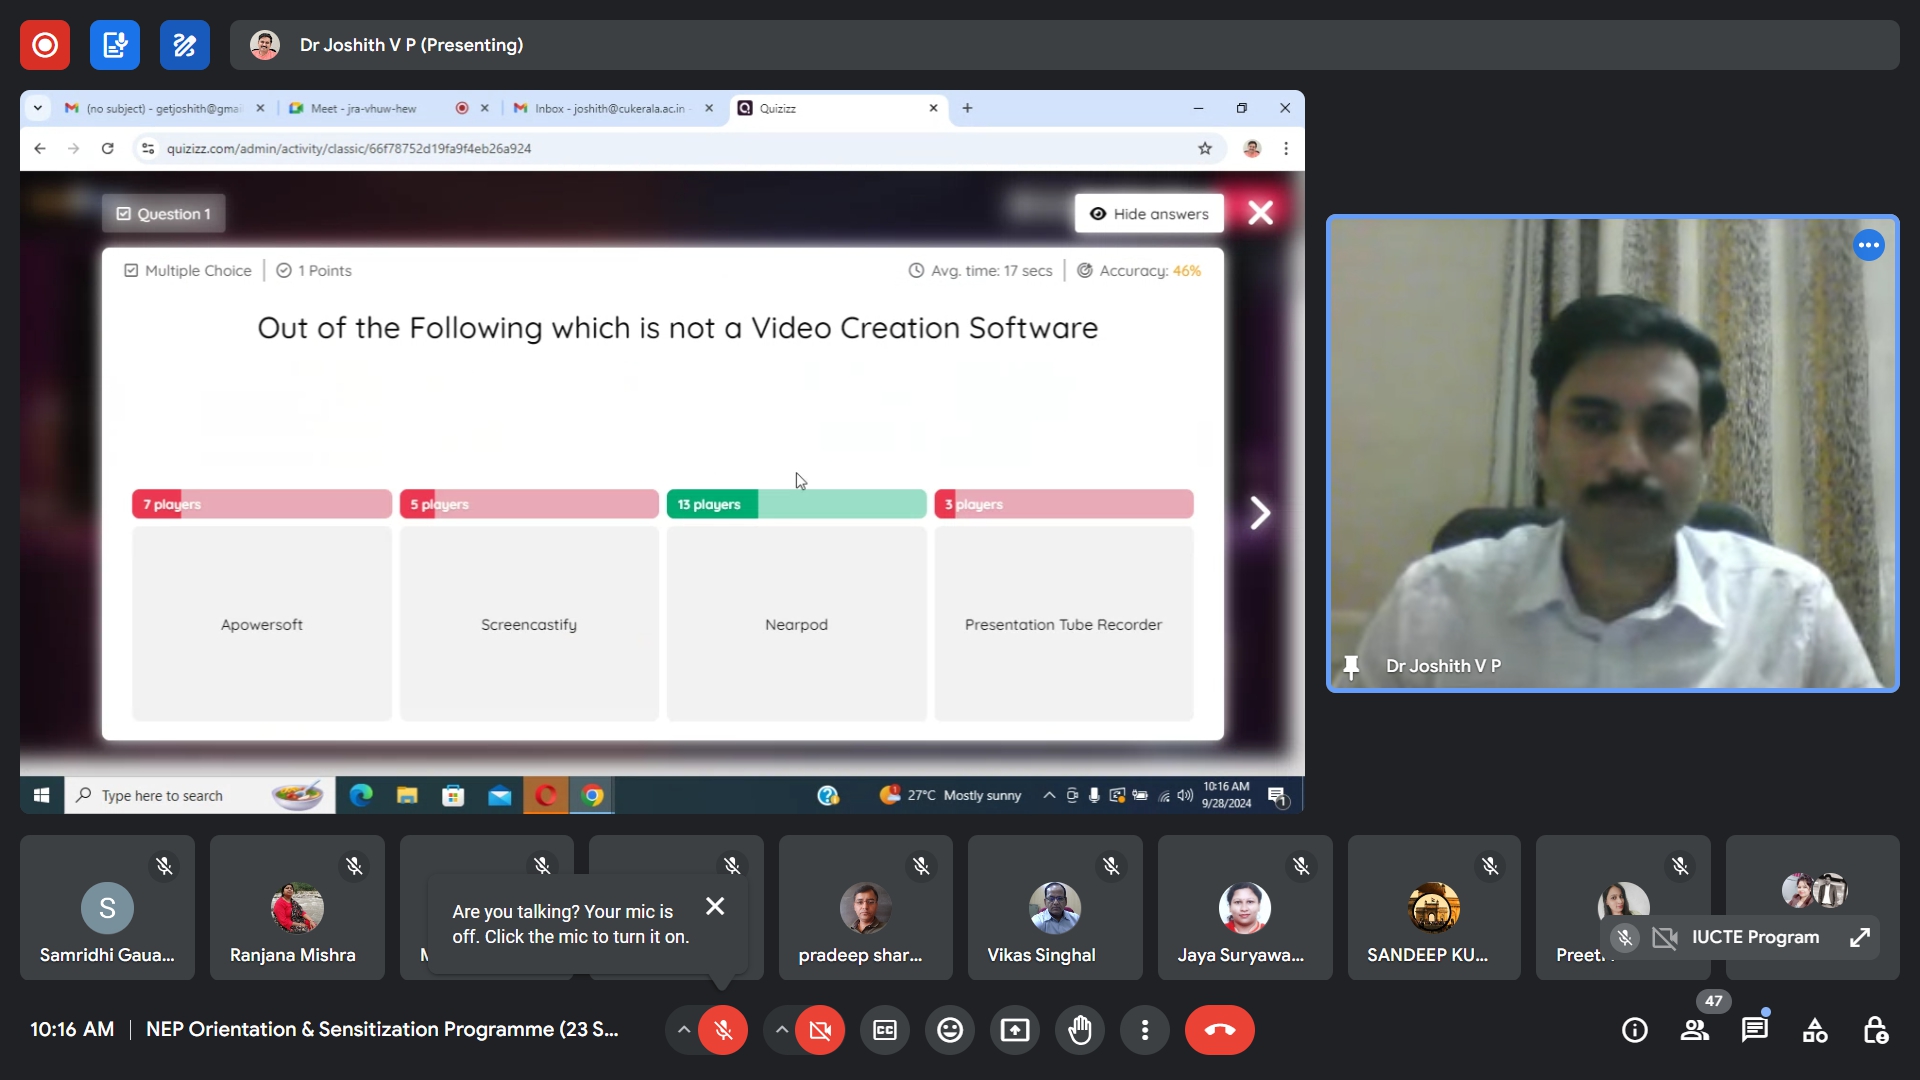Open the activities shapes icon
The height and width of the screenshot is (1080, 1920).
(x=1815, y=1030)
